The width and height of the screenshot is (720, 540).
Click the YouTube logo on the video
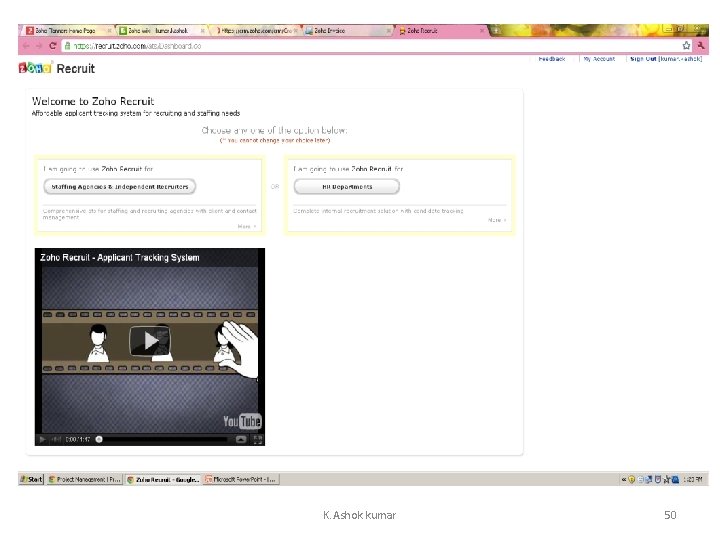tap(242, 421)
